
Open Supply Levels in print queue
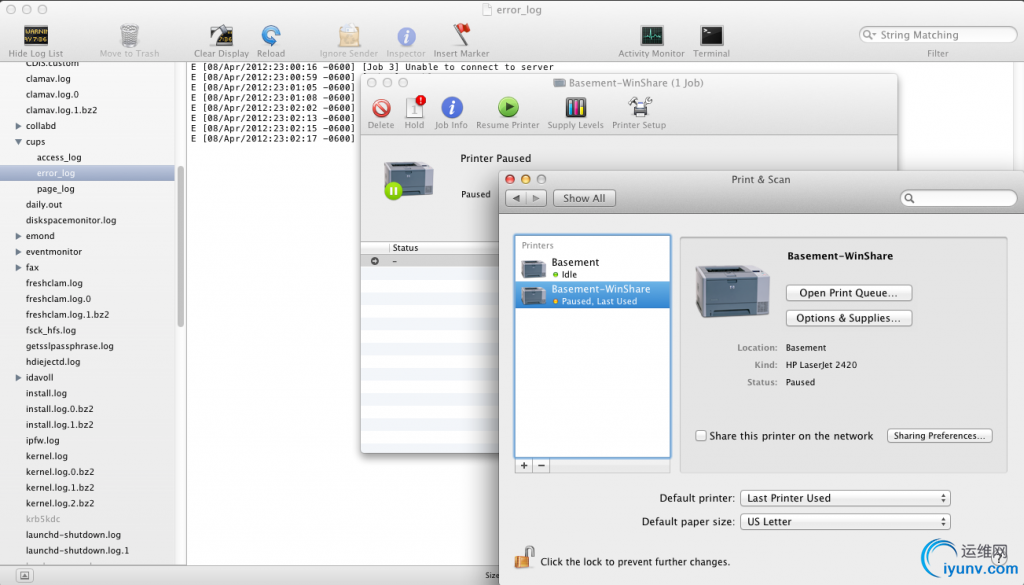[x=575, y=107]
